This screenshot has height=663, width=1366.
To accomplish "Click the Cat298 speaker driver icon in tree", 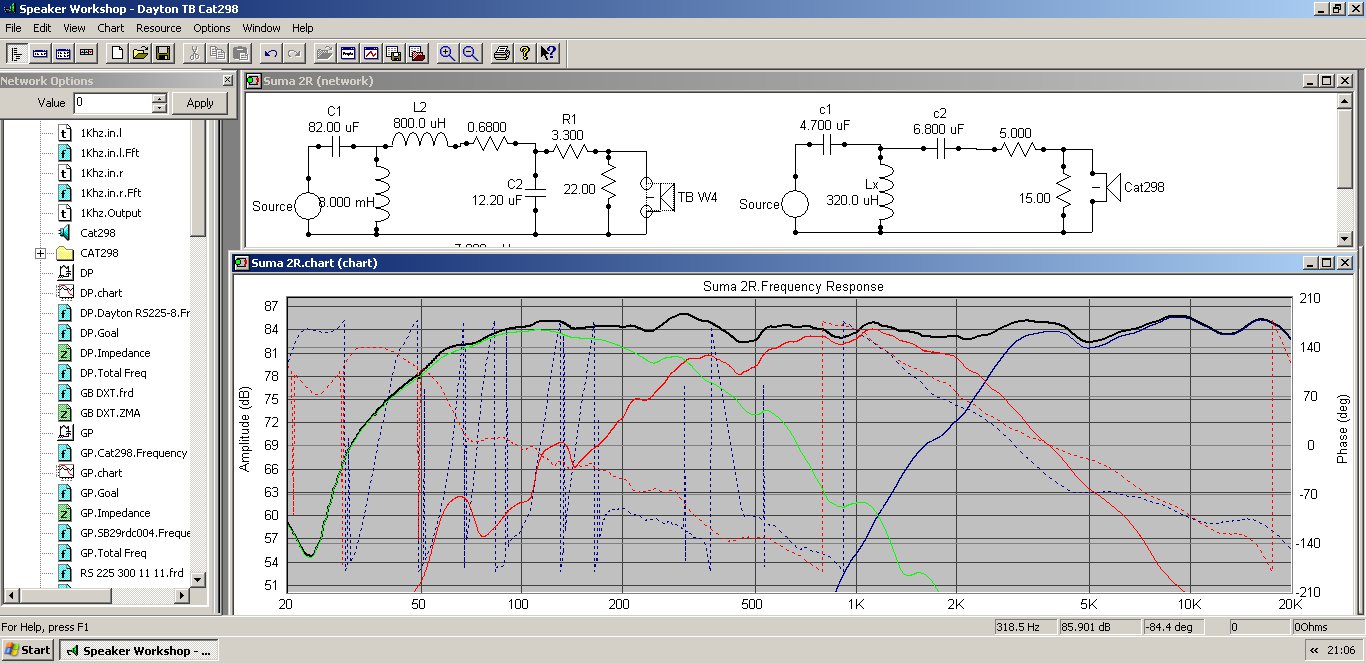I will 65,233.
